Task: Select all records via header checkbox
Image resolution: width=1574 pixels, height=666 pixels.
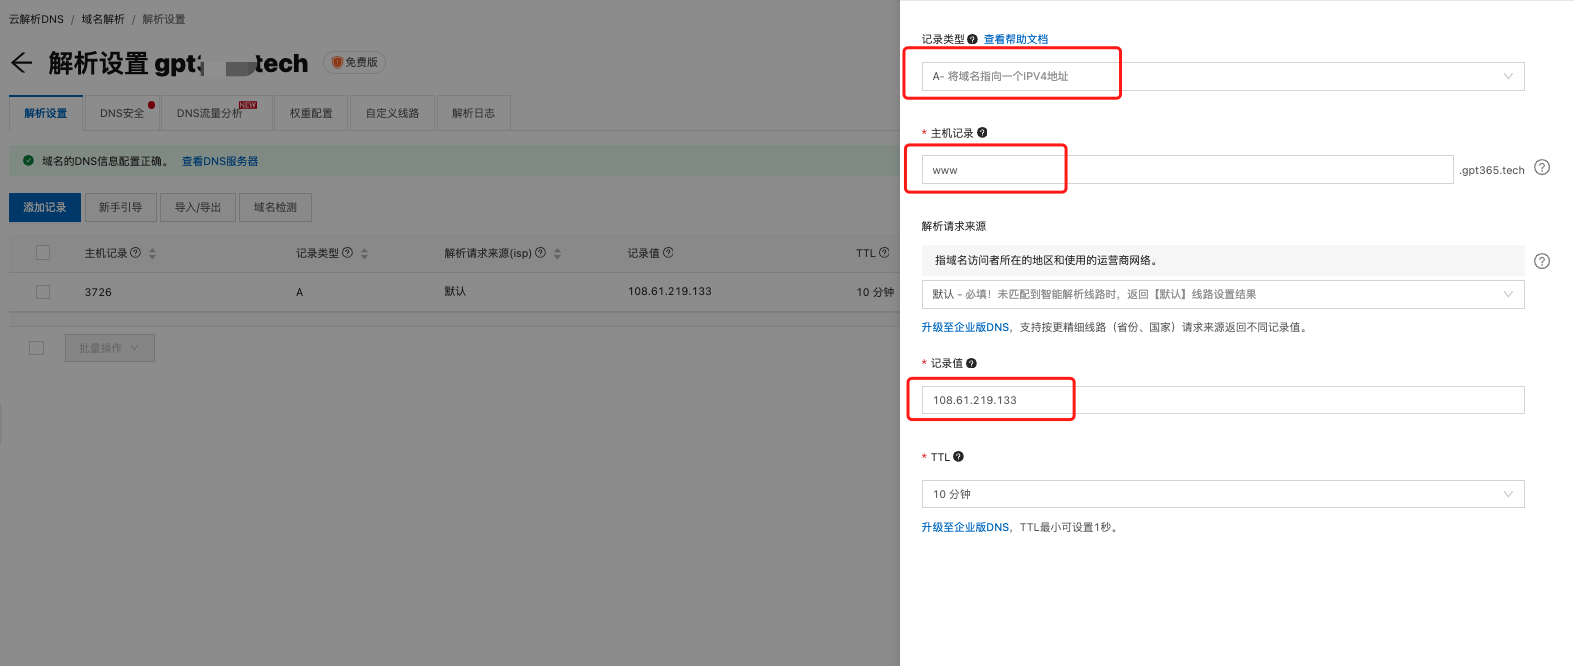Action: (x=43, y=253)
